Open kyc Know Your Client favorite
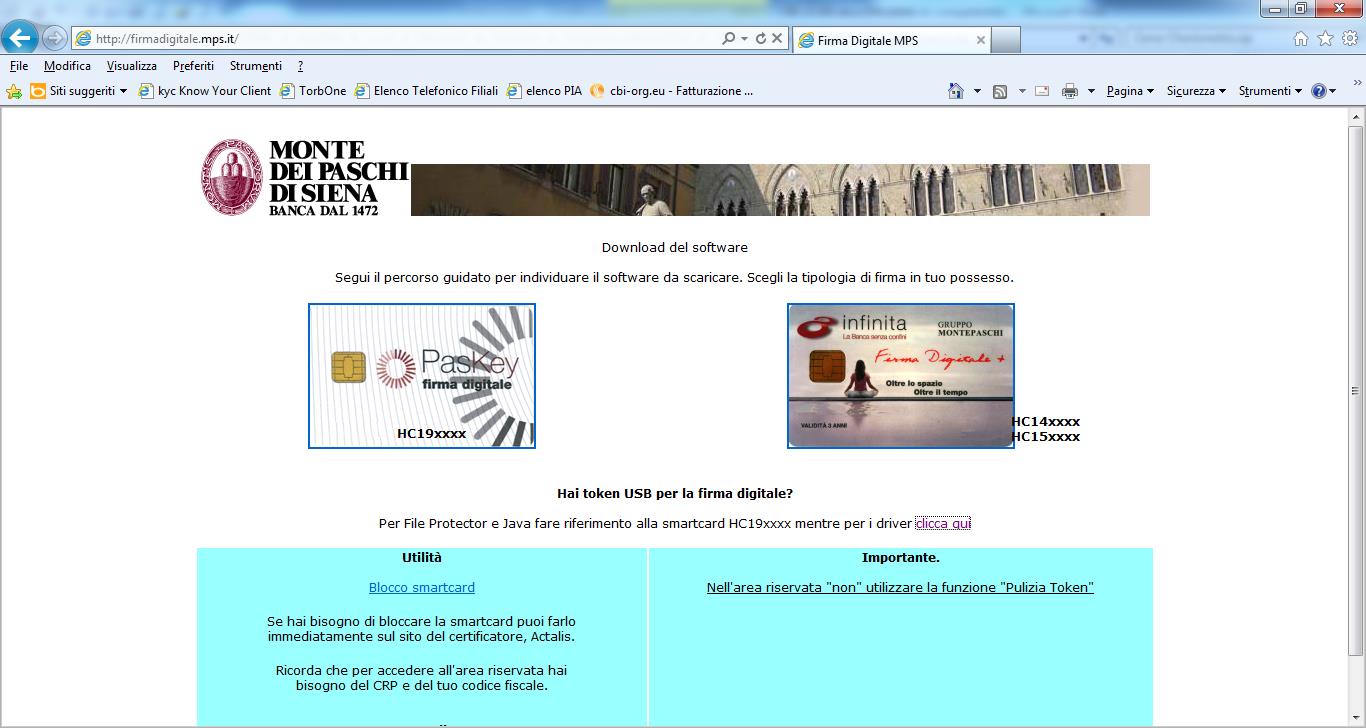 tap(205, 91)
